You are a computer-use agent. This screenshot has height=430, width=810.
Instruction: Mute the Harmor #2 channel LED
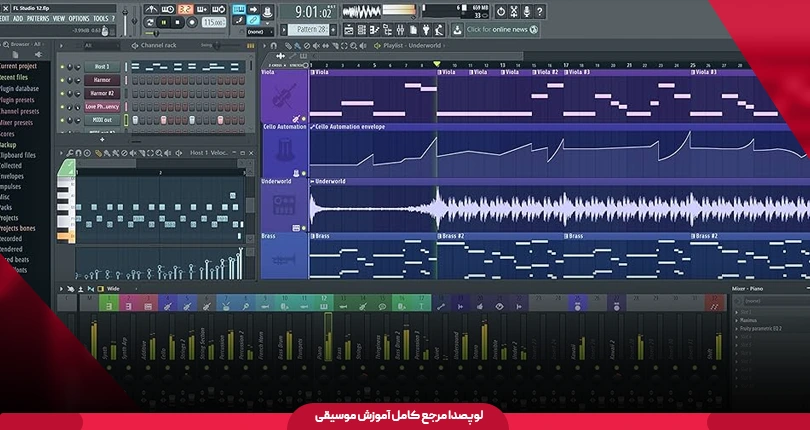[63, 94]
